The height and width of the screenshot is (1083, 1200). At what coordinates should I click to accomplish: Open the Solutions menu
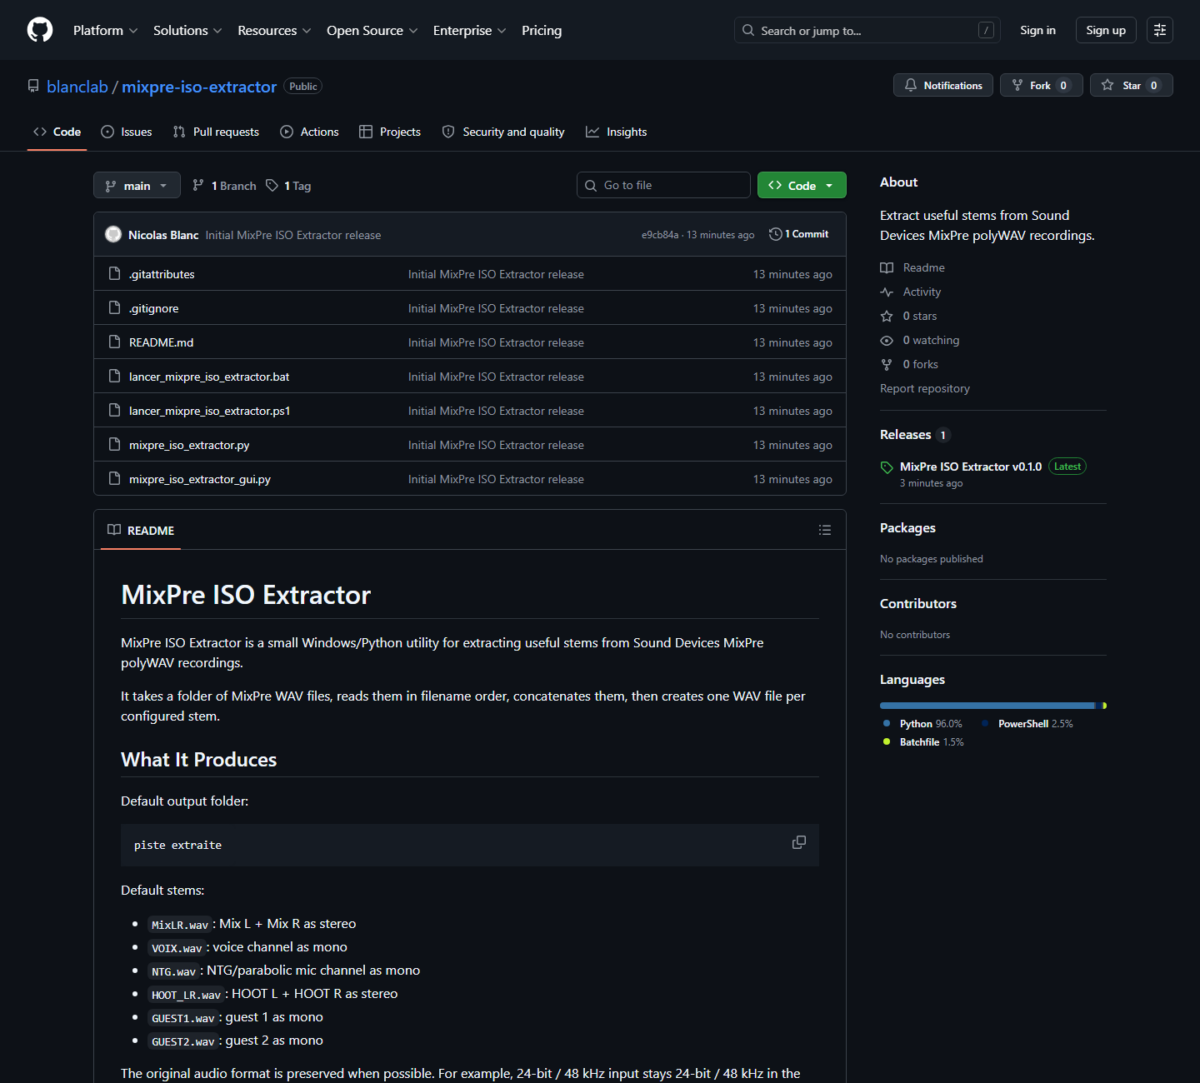[188, 30]
